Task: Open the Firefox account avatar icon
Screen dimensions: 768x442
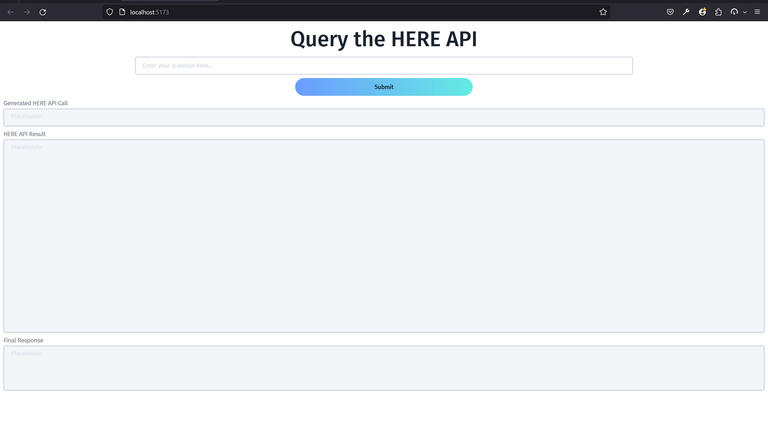Action: pyautogui.click(x=702, y=12)
